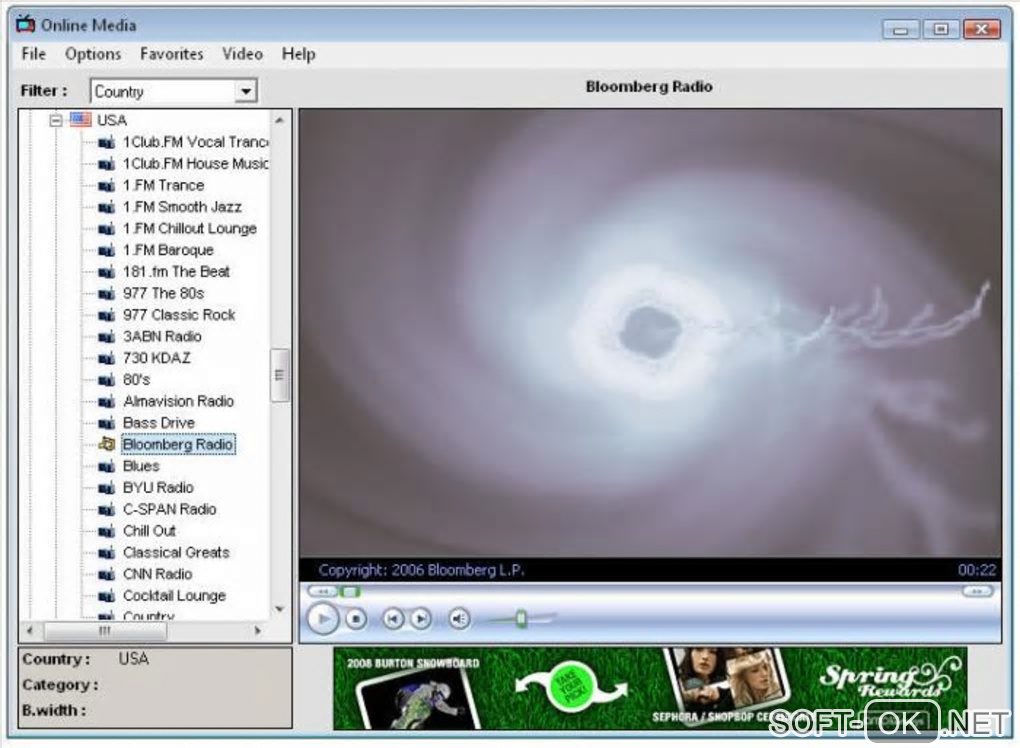1020x748 pixels.
Task: Click the station list horizontal scrollbar thumb
Action: coord(105,630)
